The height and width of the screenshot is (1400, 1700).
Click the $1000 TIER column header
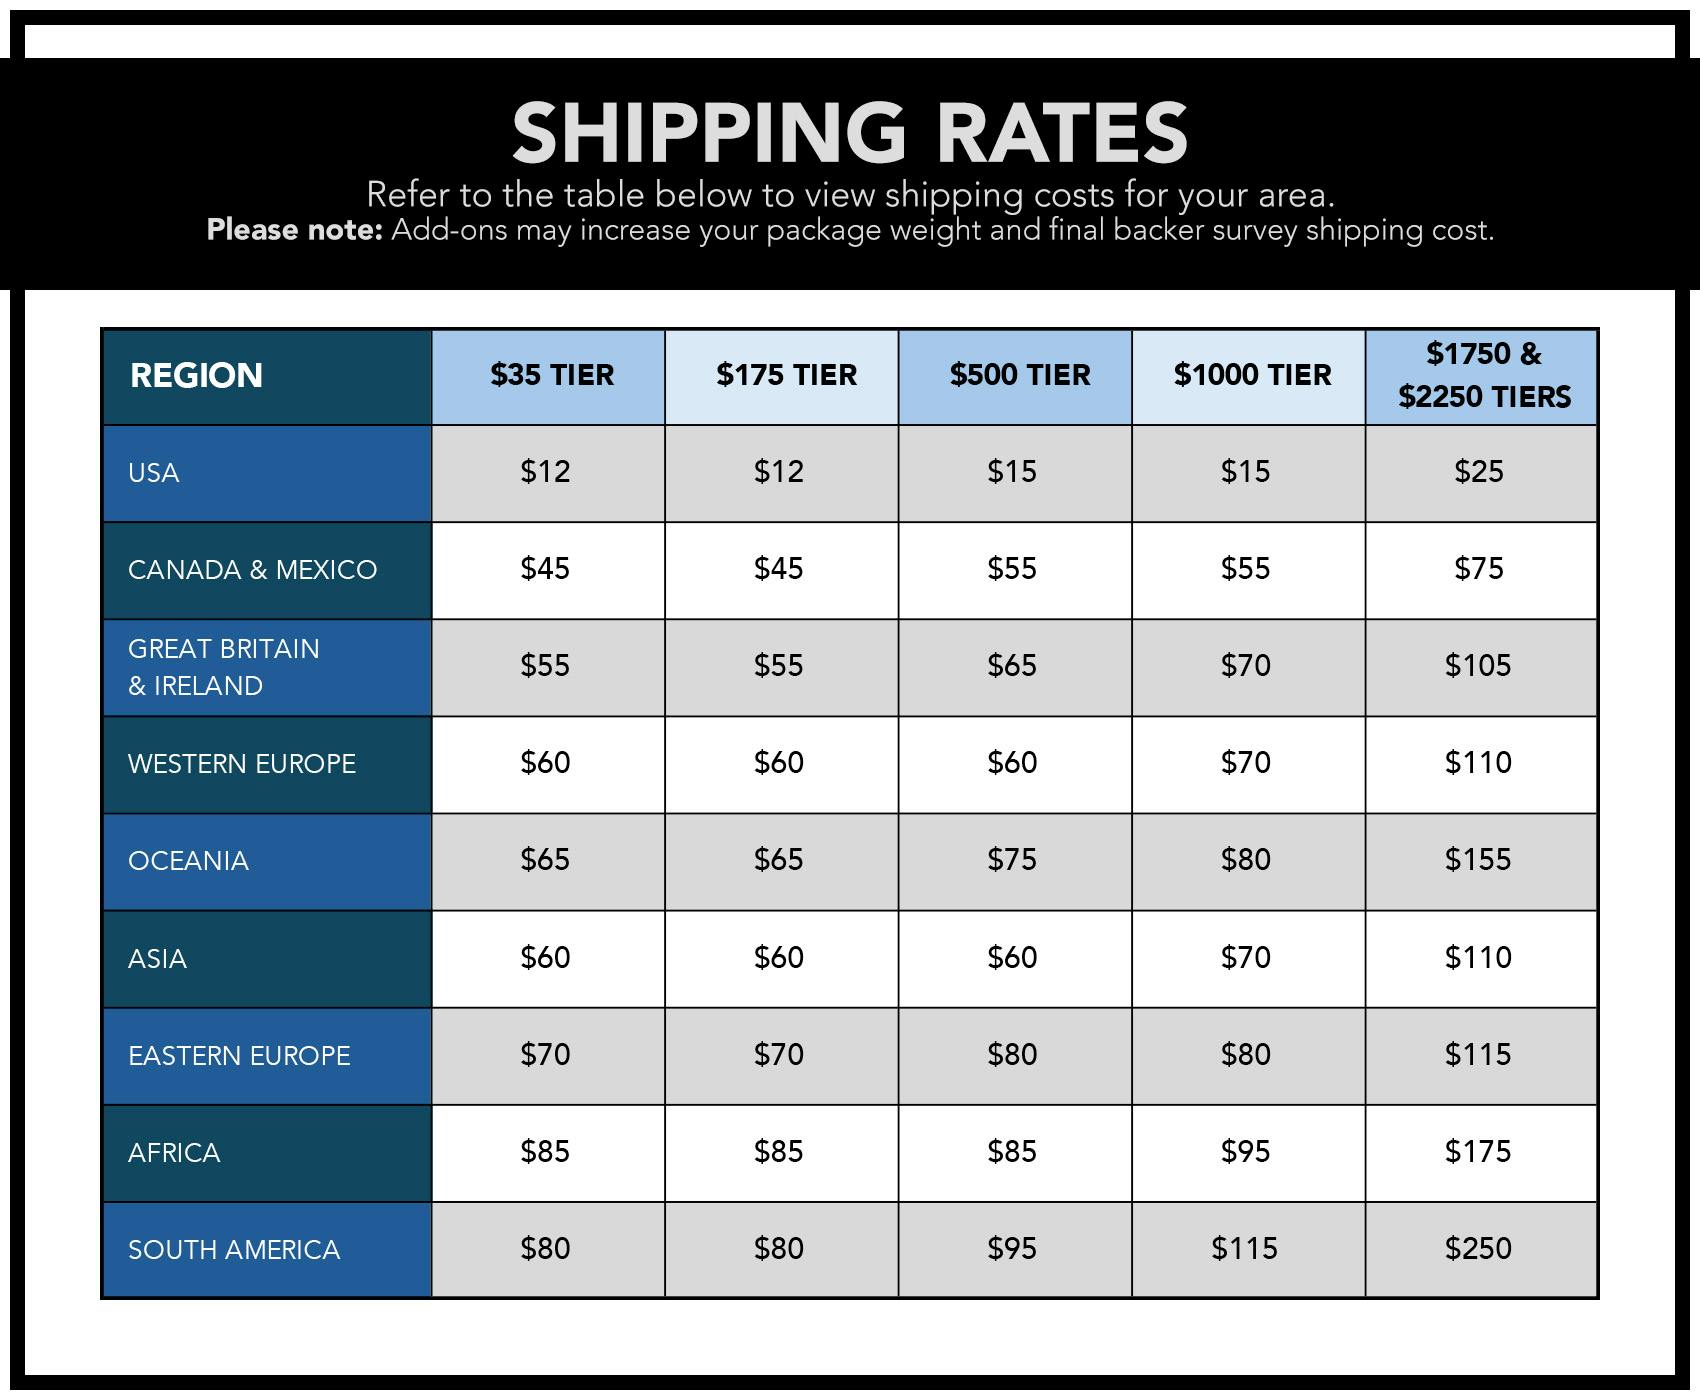pos(1252,375)
